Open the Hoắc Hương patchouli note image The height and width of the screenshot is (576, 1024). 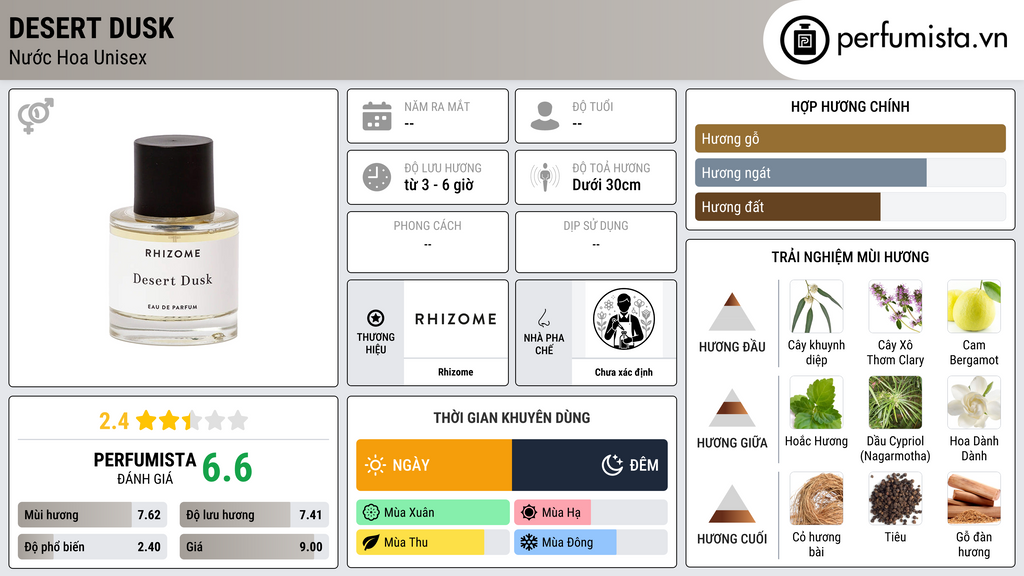tap(816, 403)
